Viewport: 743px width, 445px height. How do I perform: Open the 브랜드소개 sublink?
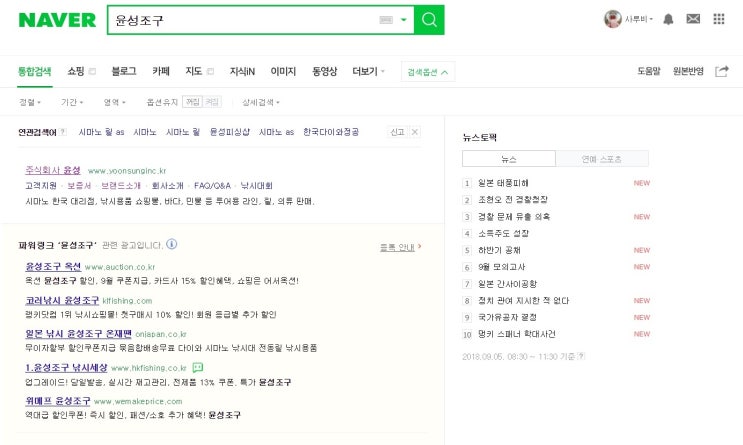[121, 186]
